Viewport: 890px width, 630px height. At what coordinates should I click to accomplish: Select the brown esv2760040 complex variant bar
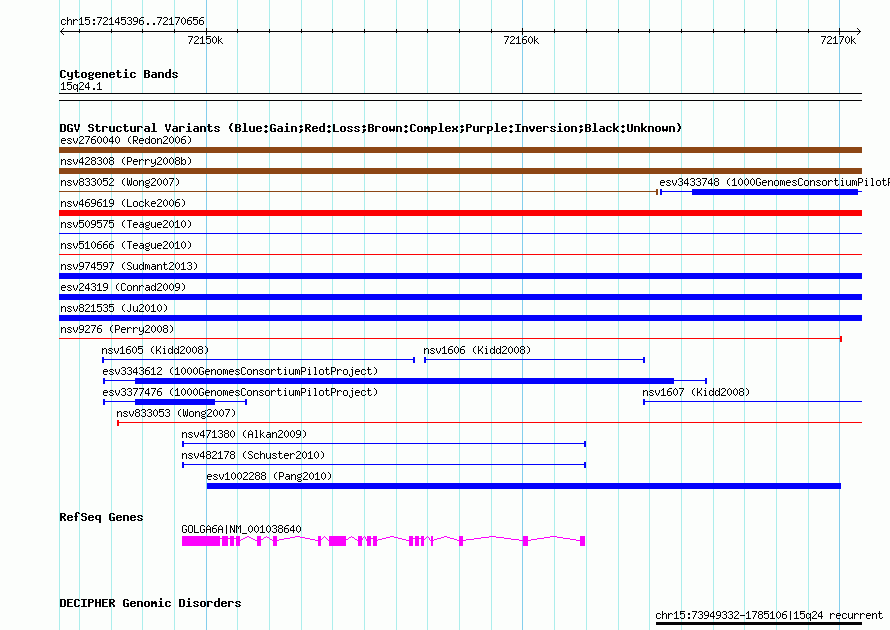coord(460,150)
